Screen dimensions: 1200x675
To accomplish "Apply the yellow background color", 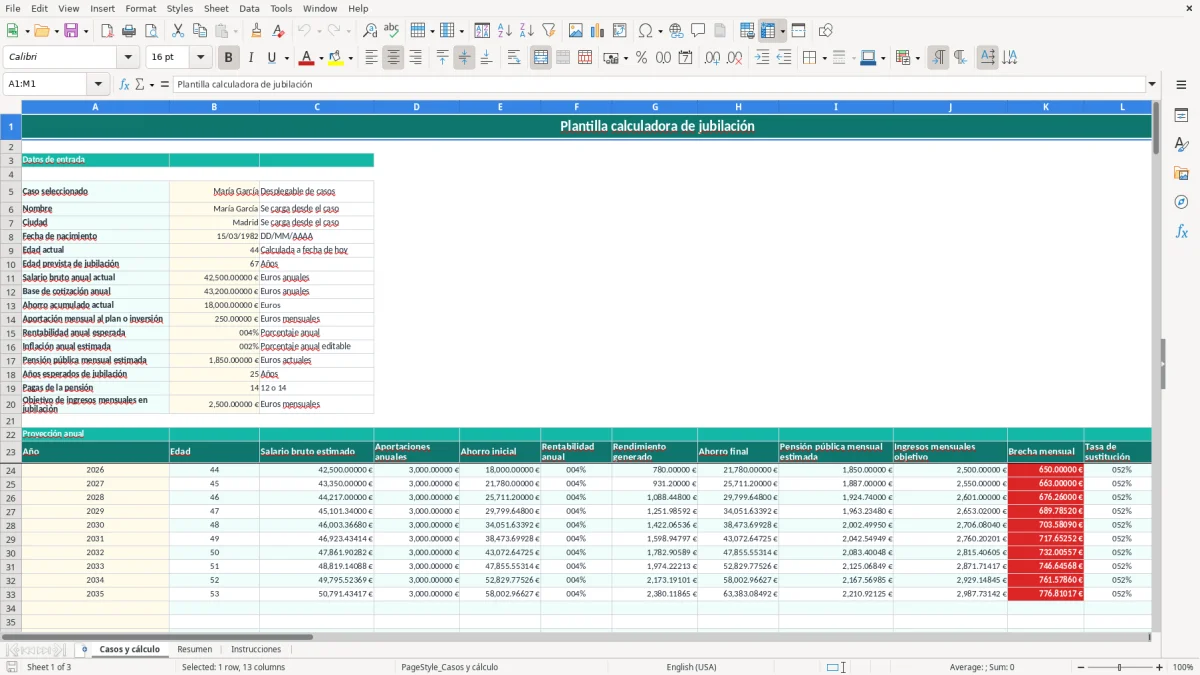I will click(x=336, y=58).
